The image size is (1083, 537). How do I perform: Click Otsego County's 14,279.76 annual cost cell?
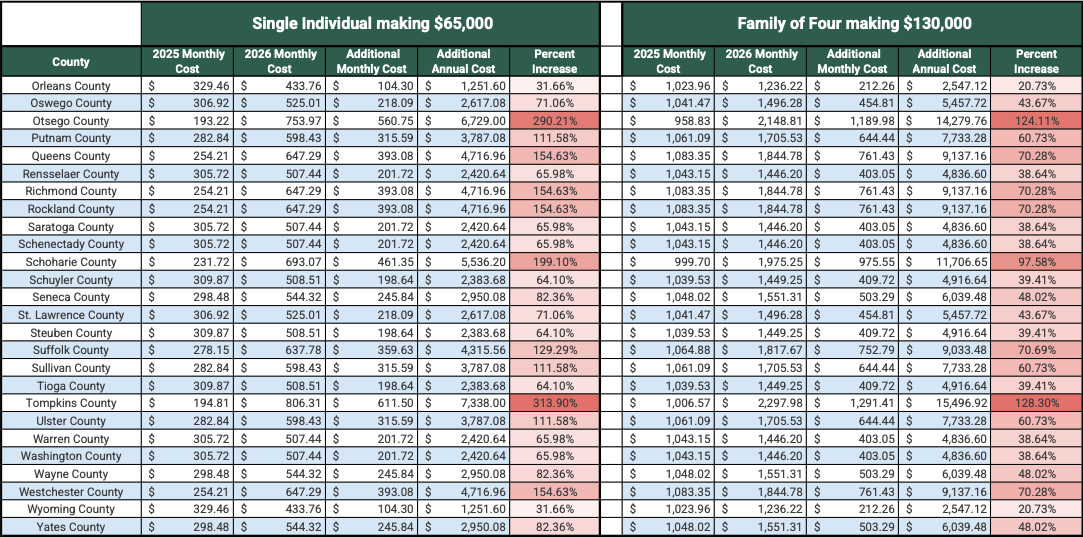tap(944, 121)
